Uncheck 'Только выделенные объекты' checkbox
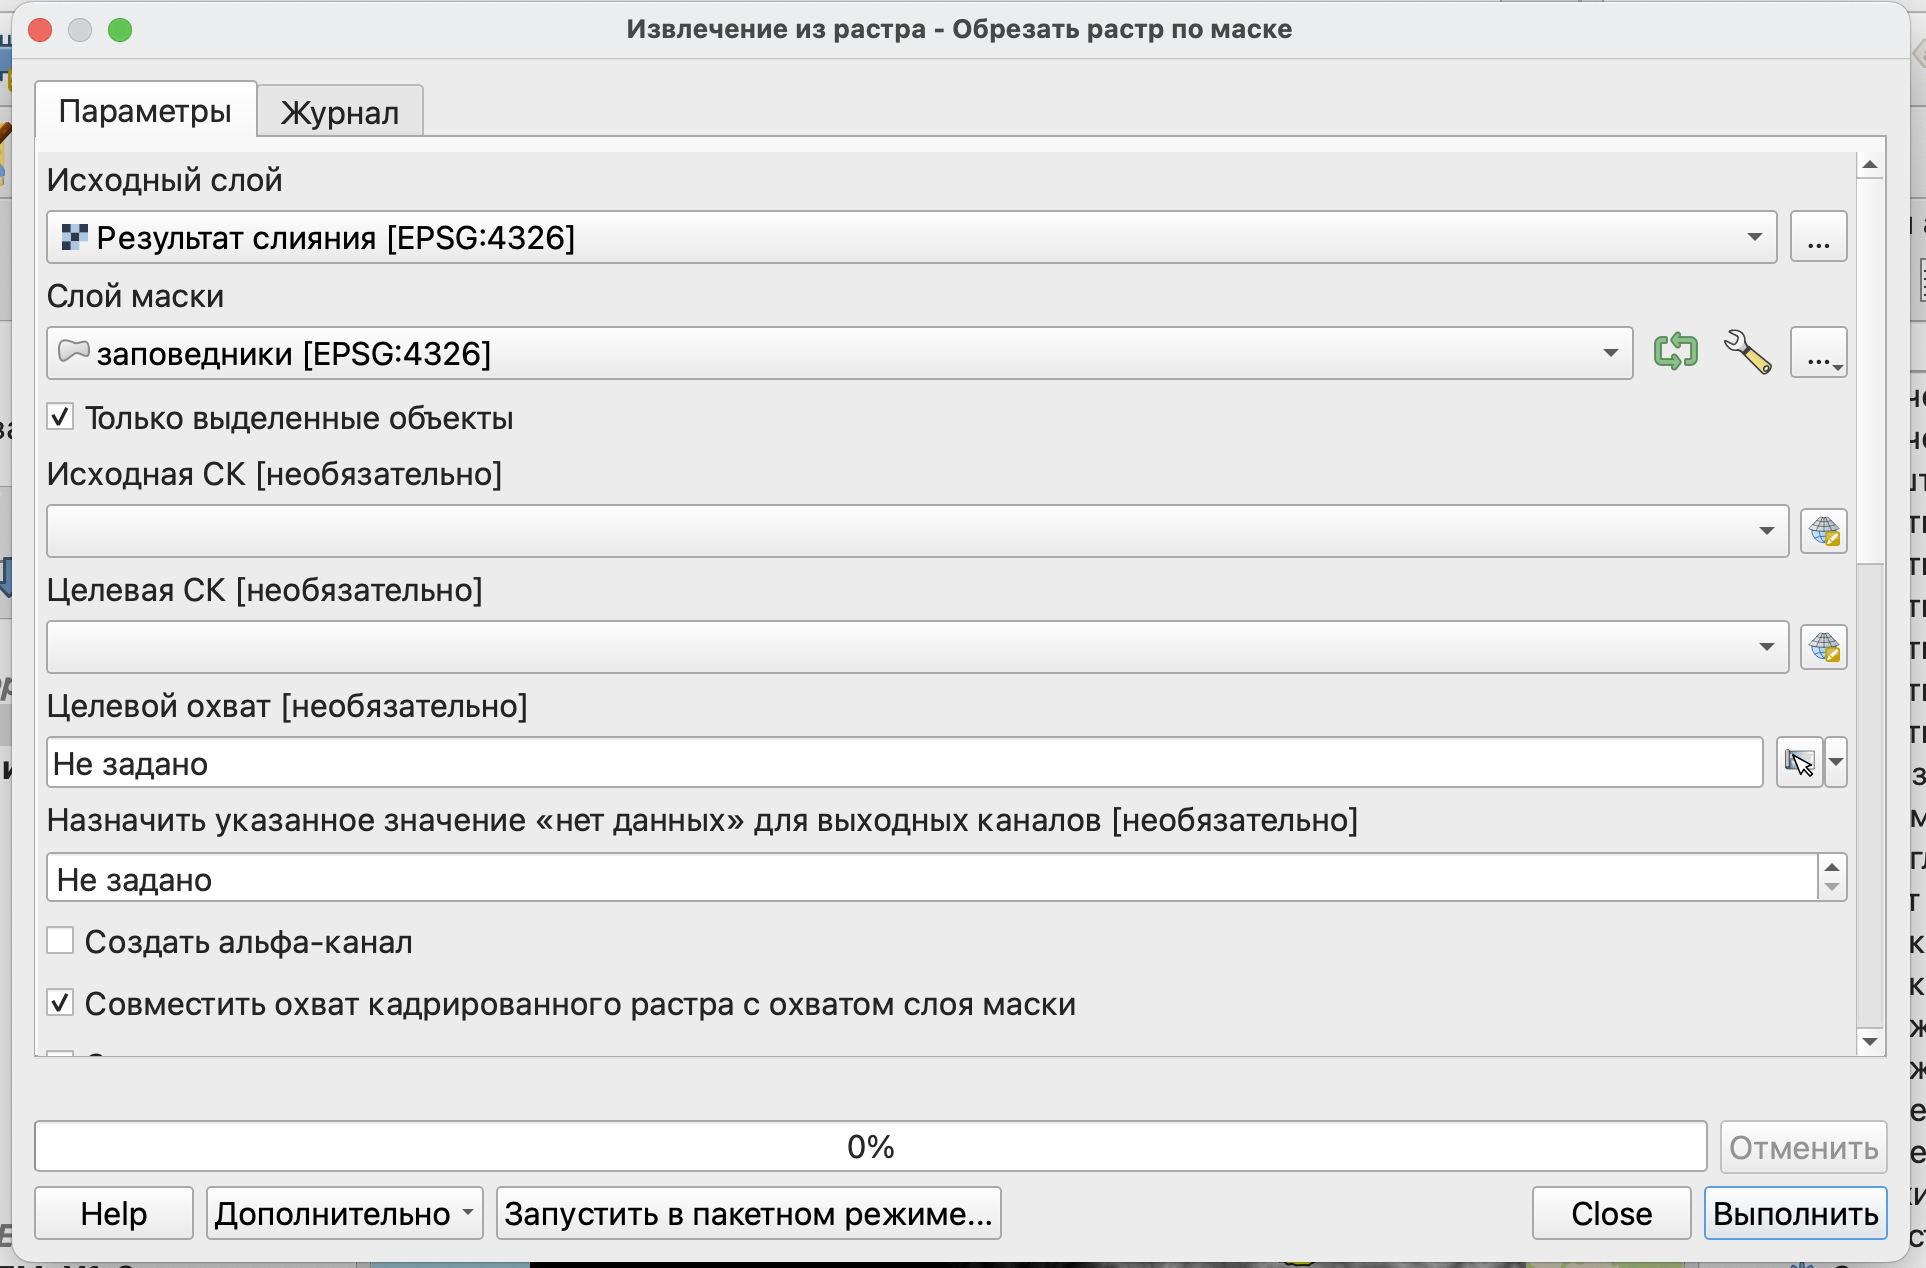Image resolution: width=1926 pixels, height=1268 pixels. coord(61,417)
